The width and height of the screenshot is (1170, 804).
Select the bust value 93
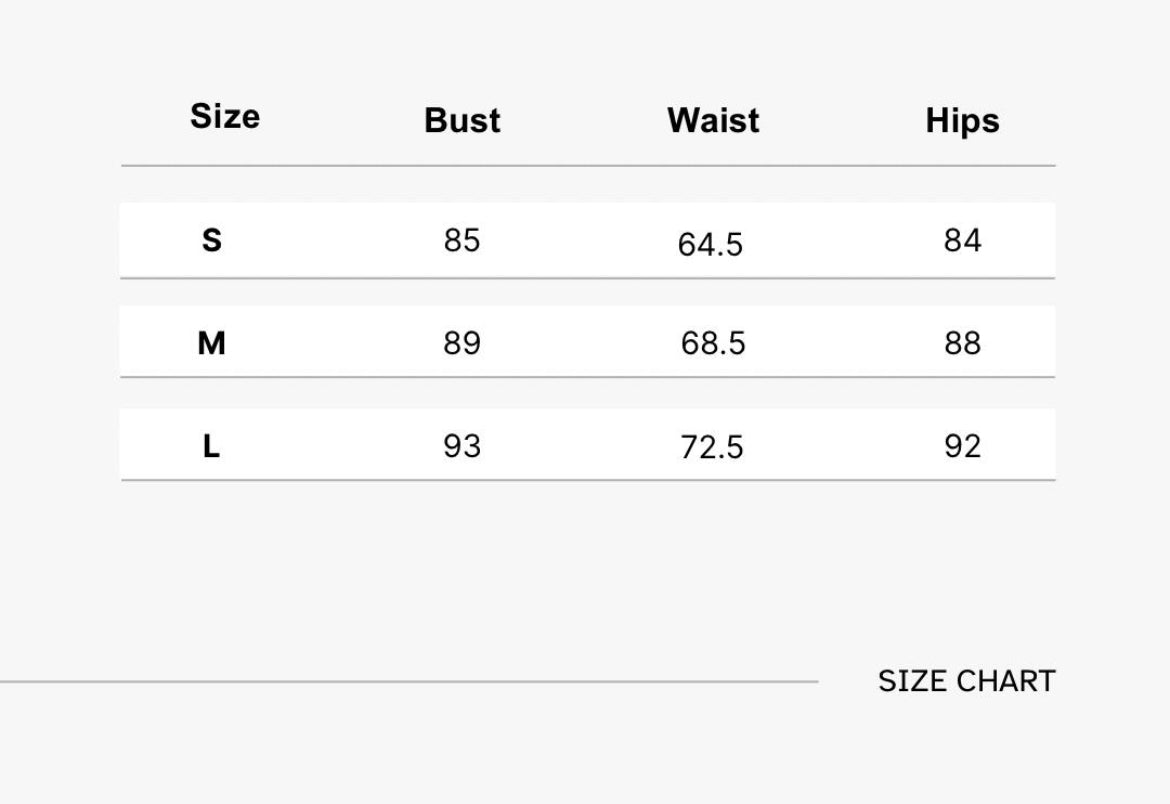[462, 446]
